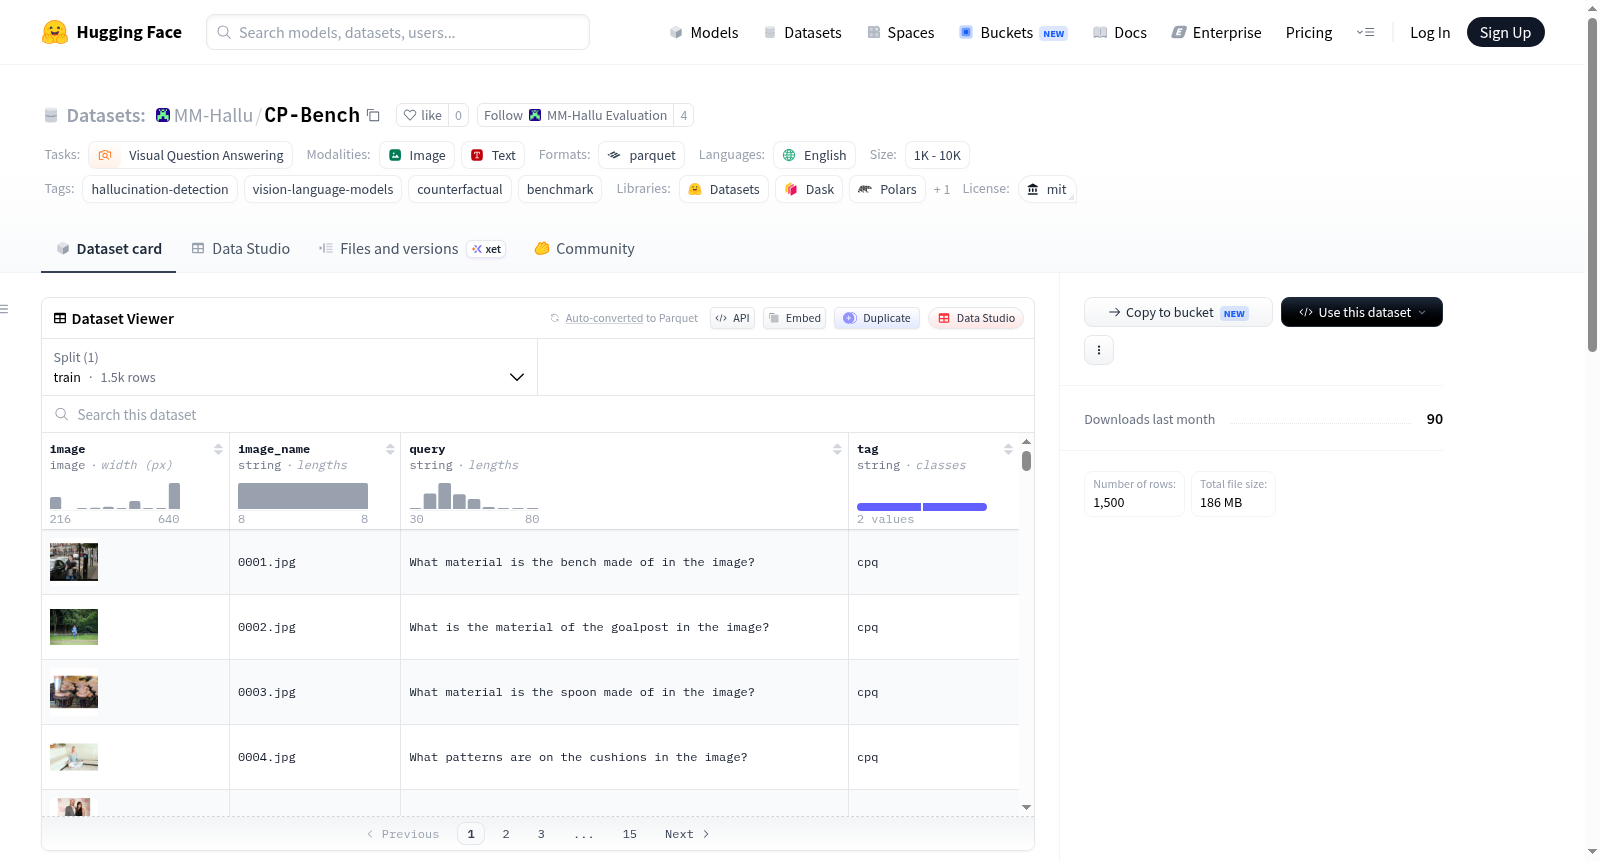Viewport: 1600px width, 861px height.
Task: Open the Models page
Action: (704, 32)
